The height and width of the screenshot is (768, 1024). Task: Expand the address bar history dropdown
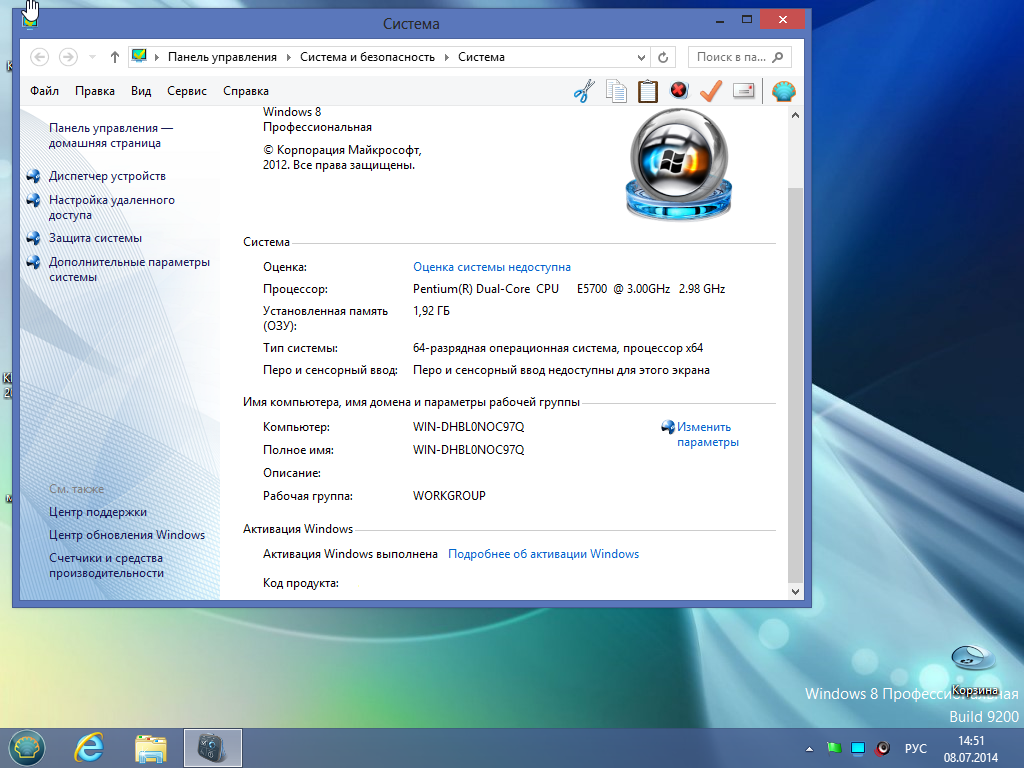641,57
